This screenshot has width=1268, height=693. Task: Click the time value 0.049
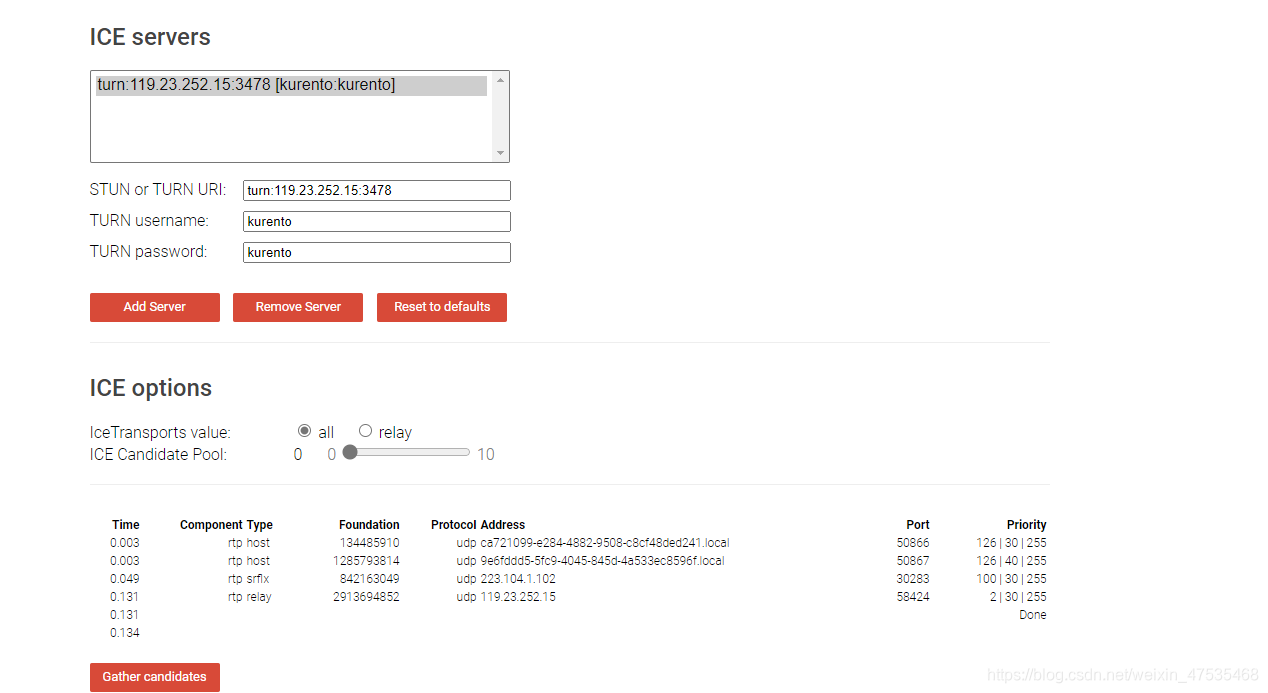125,579
